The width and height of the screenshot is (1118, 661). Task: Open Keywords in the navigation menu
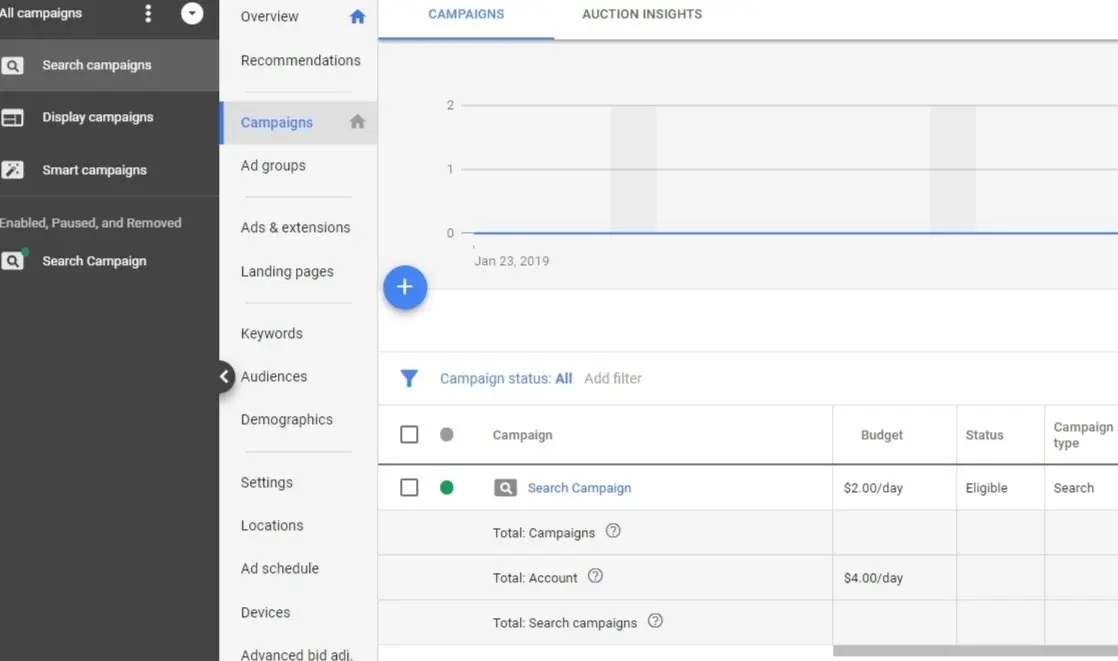(x=272, y=334)
